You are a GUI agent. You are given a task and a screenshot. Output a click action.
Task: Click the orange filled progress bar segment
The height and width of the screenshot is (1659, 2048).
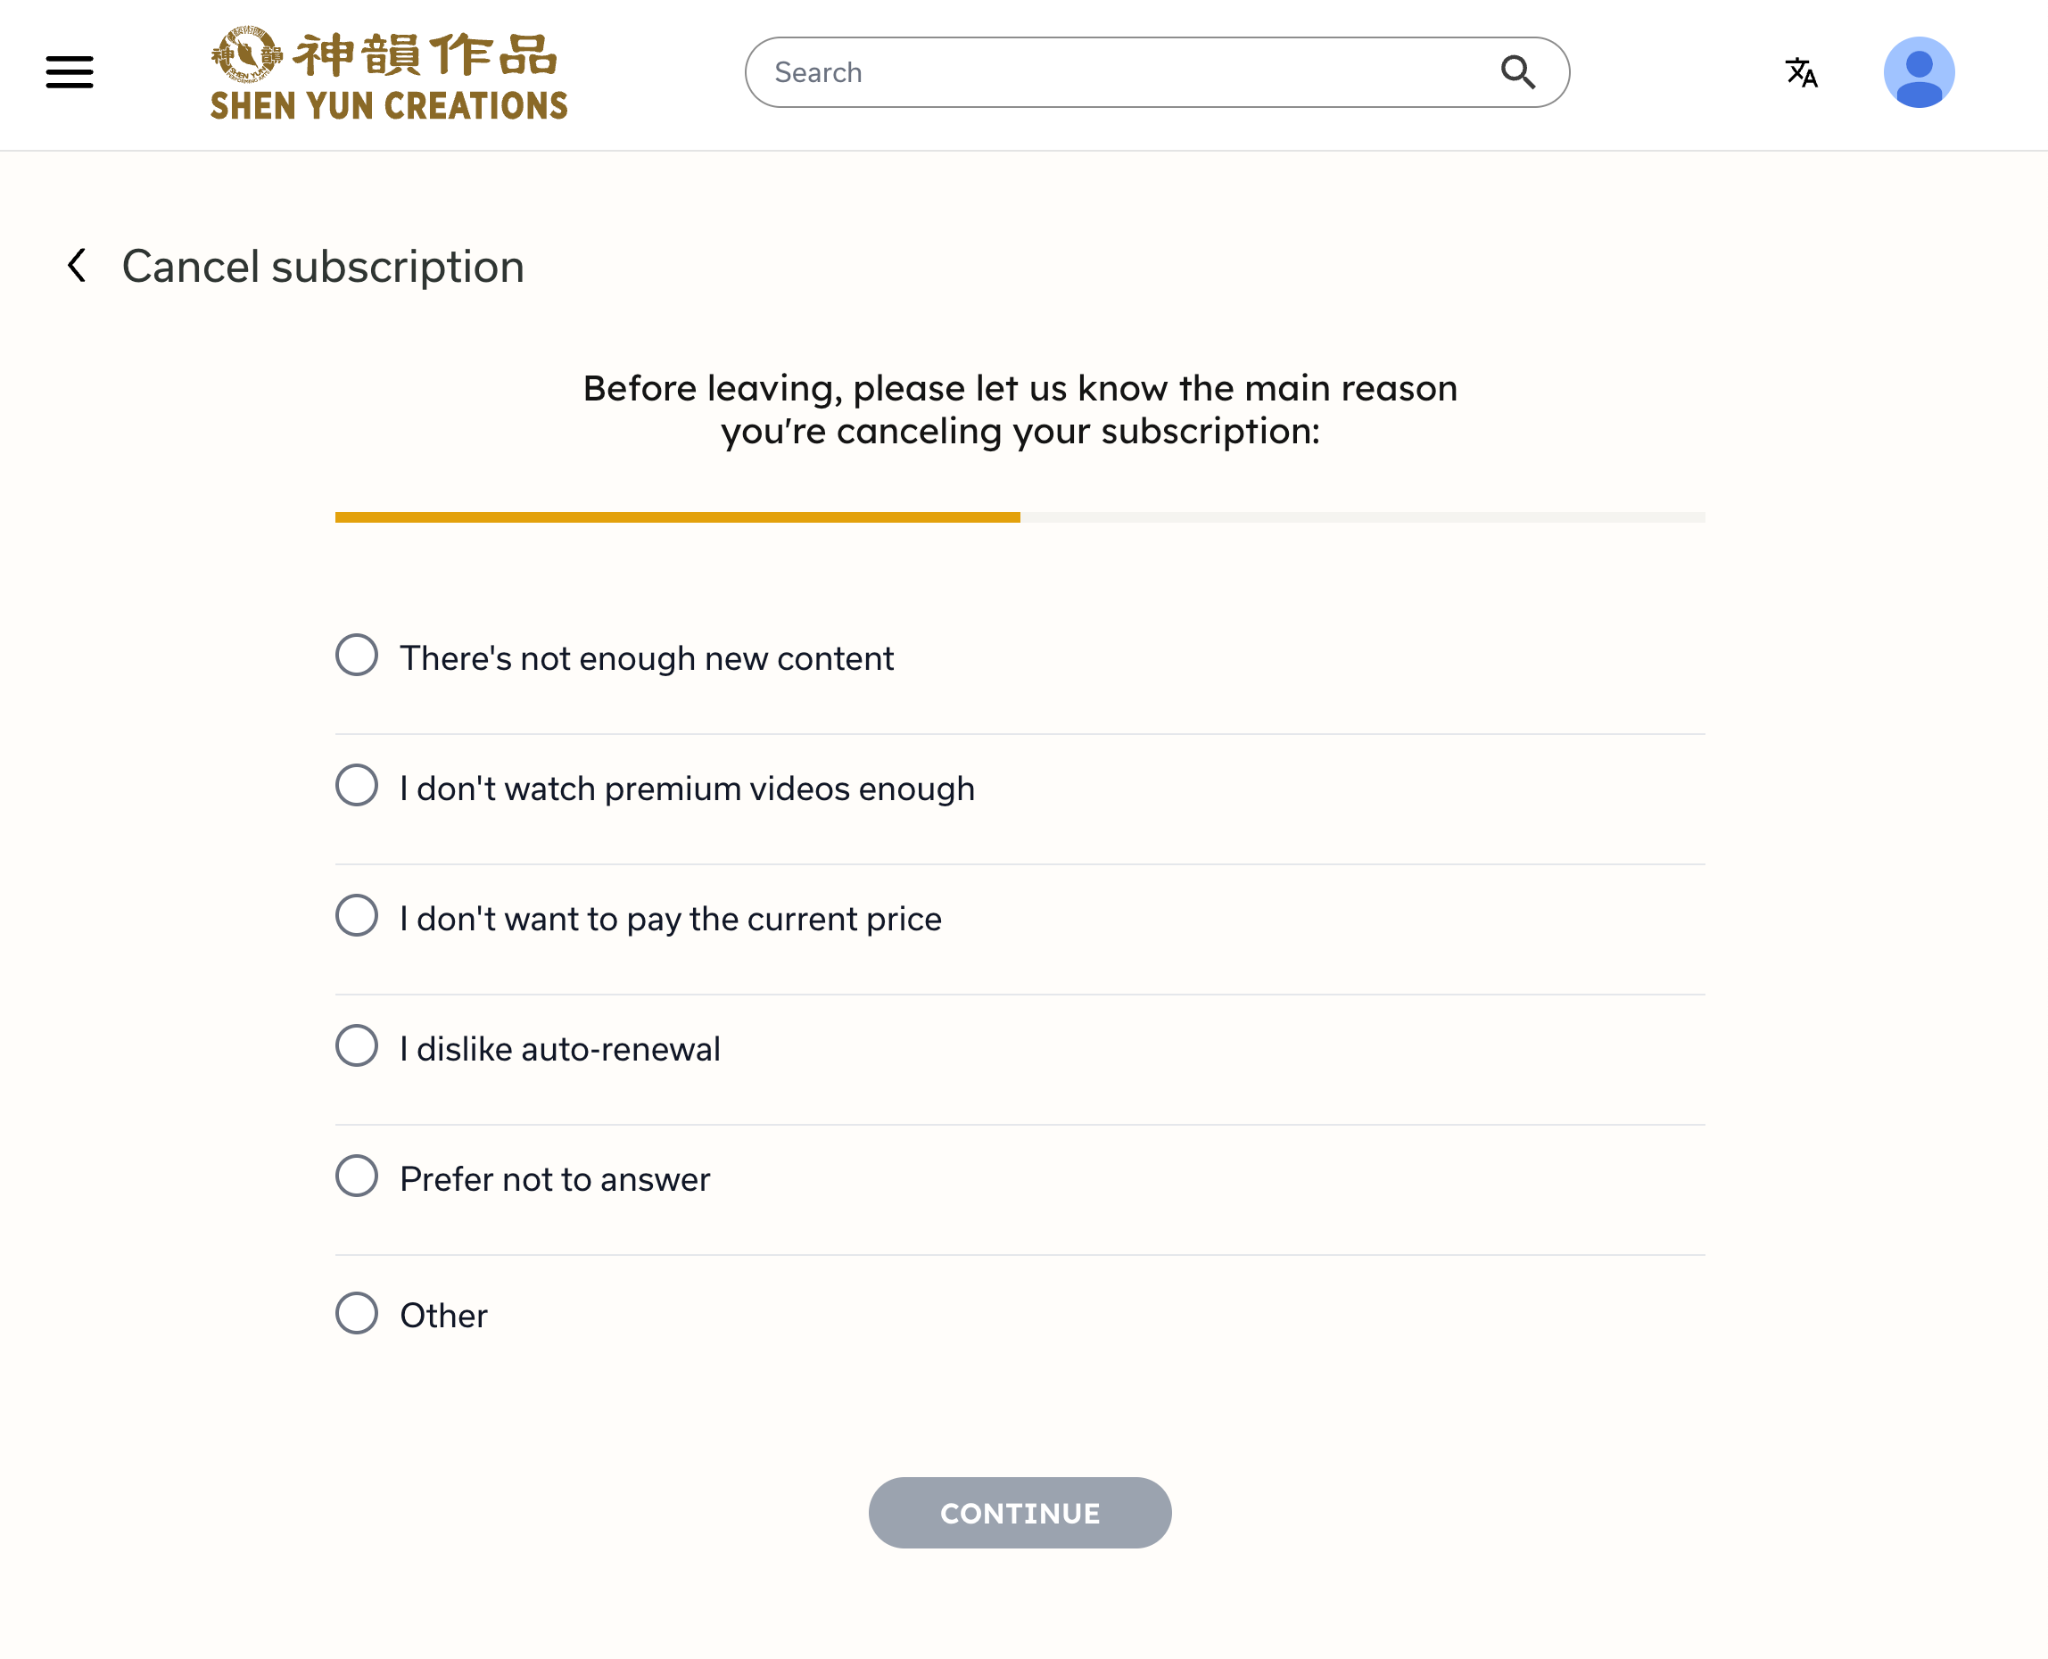677,517
